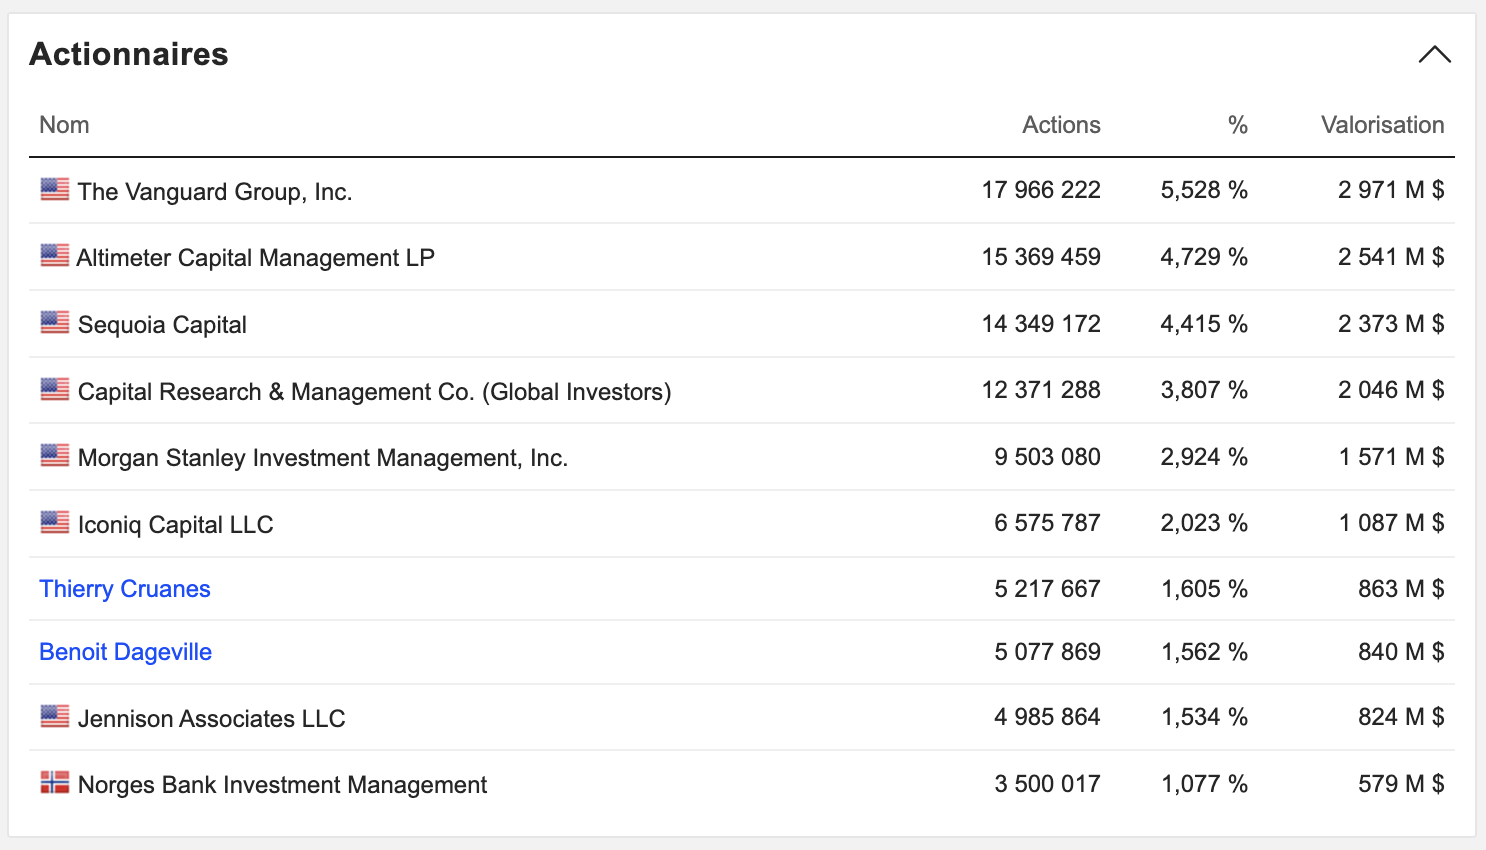Click the 1,534 % percentage
1486x850 pixels.
(1204, 717)
